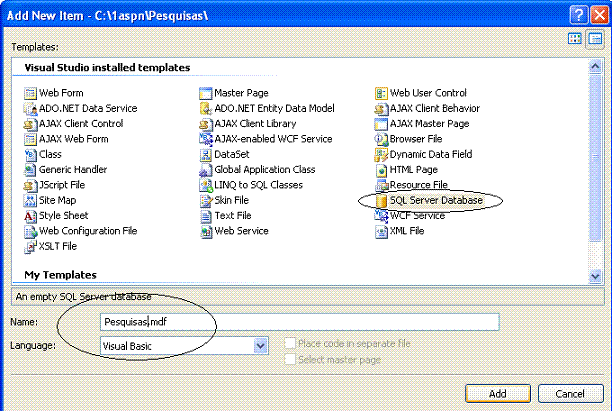Pick the WCF Service icon

click(381, 216)
